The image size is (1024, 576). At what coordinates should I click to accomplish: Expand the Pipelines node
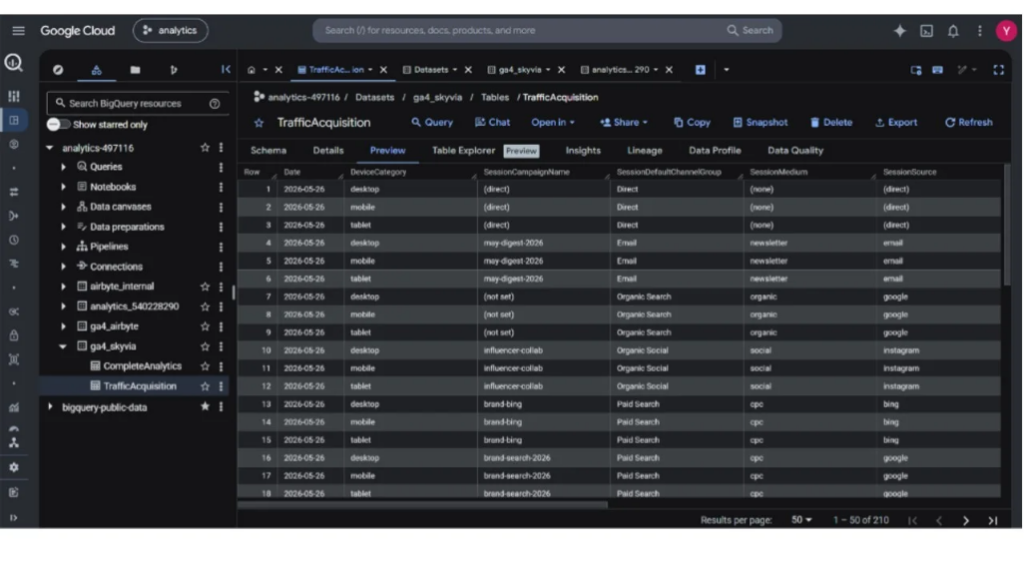click(63, 247)
